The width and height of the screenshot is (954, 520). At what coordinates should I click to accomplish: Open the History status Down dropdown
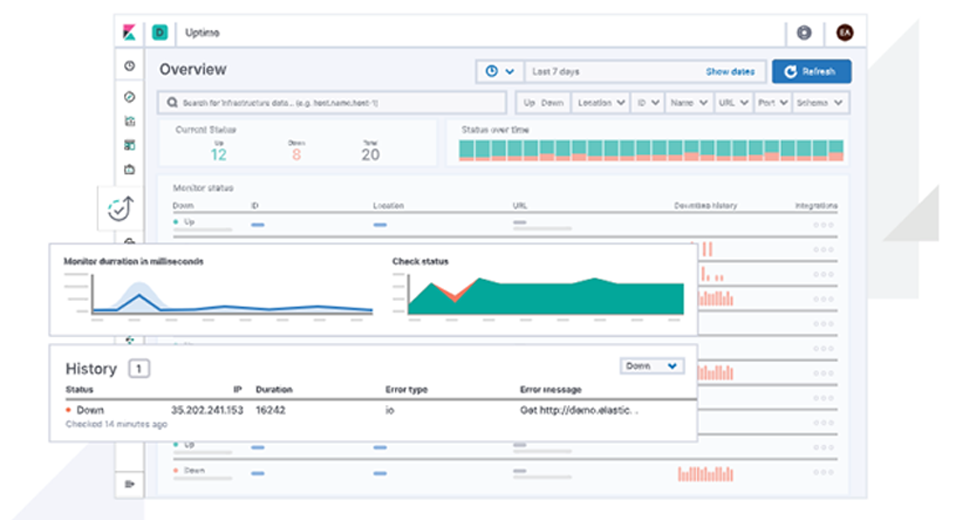(x=652, y=366)
